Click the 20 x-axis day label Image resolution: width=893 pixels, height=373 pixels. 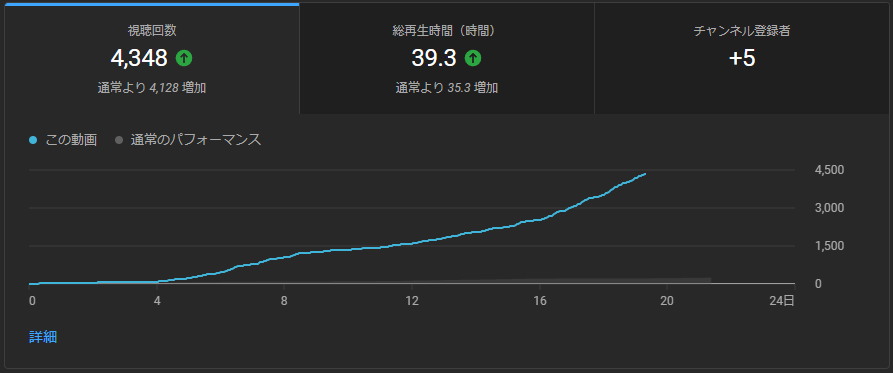[x=667, y=301]
